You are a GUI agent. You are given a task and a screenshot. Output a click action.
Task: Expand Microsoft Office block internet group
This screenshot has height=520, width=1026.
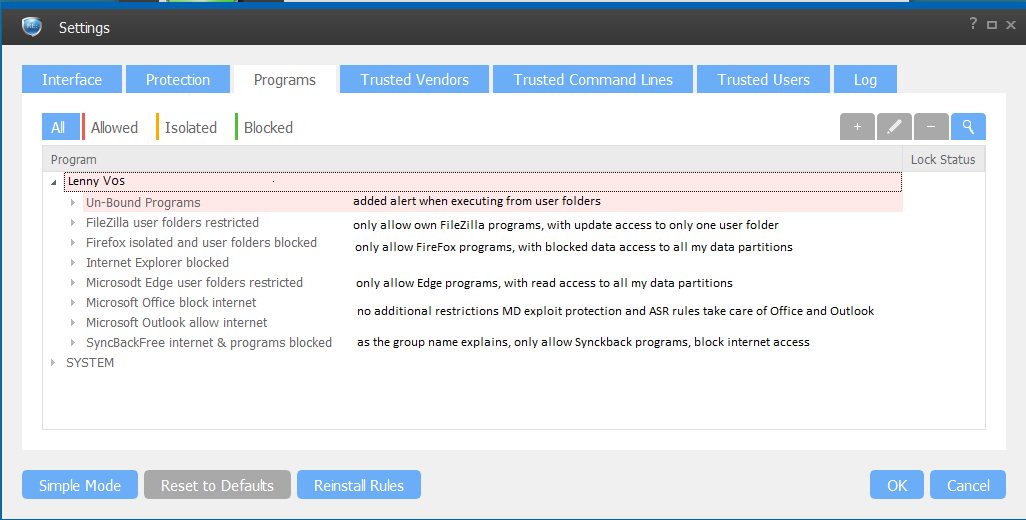click(x=73, y=302)
